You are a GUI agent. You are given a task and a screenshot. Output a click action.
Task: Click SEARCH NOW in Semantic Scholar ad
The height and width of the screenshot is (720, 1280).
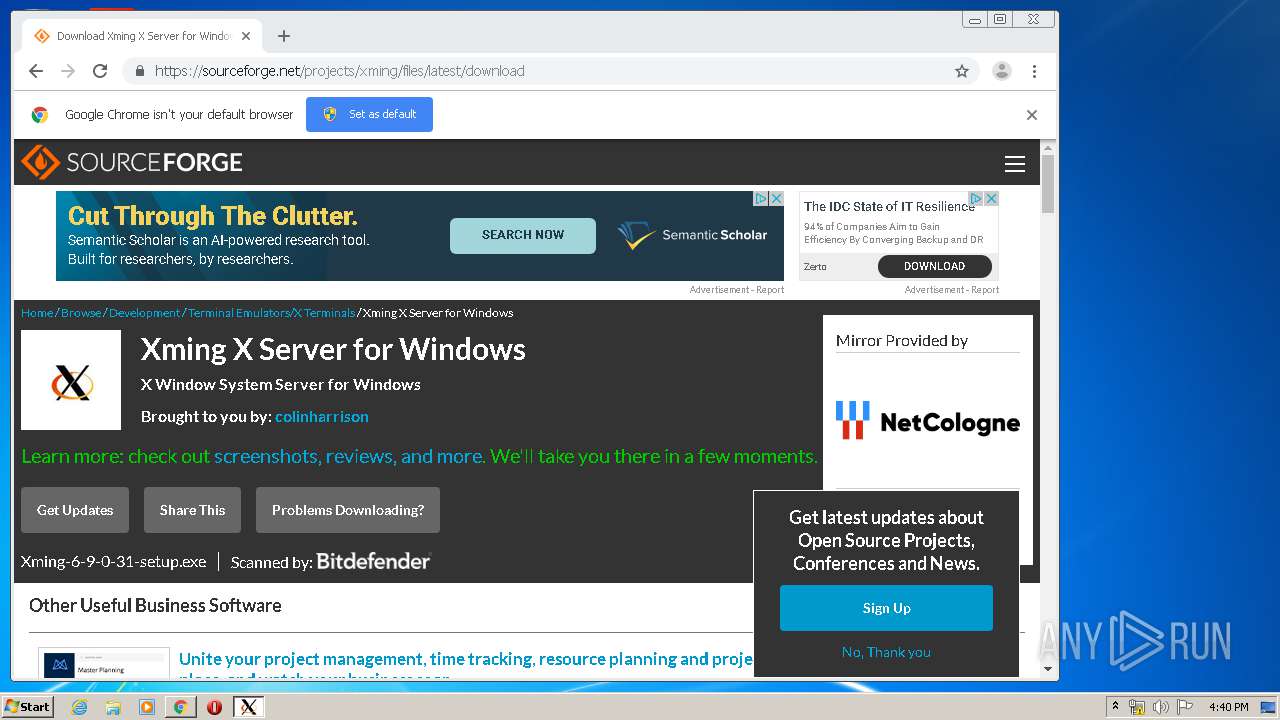(x=523, y=235)
